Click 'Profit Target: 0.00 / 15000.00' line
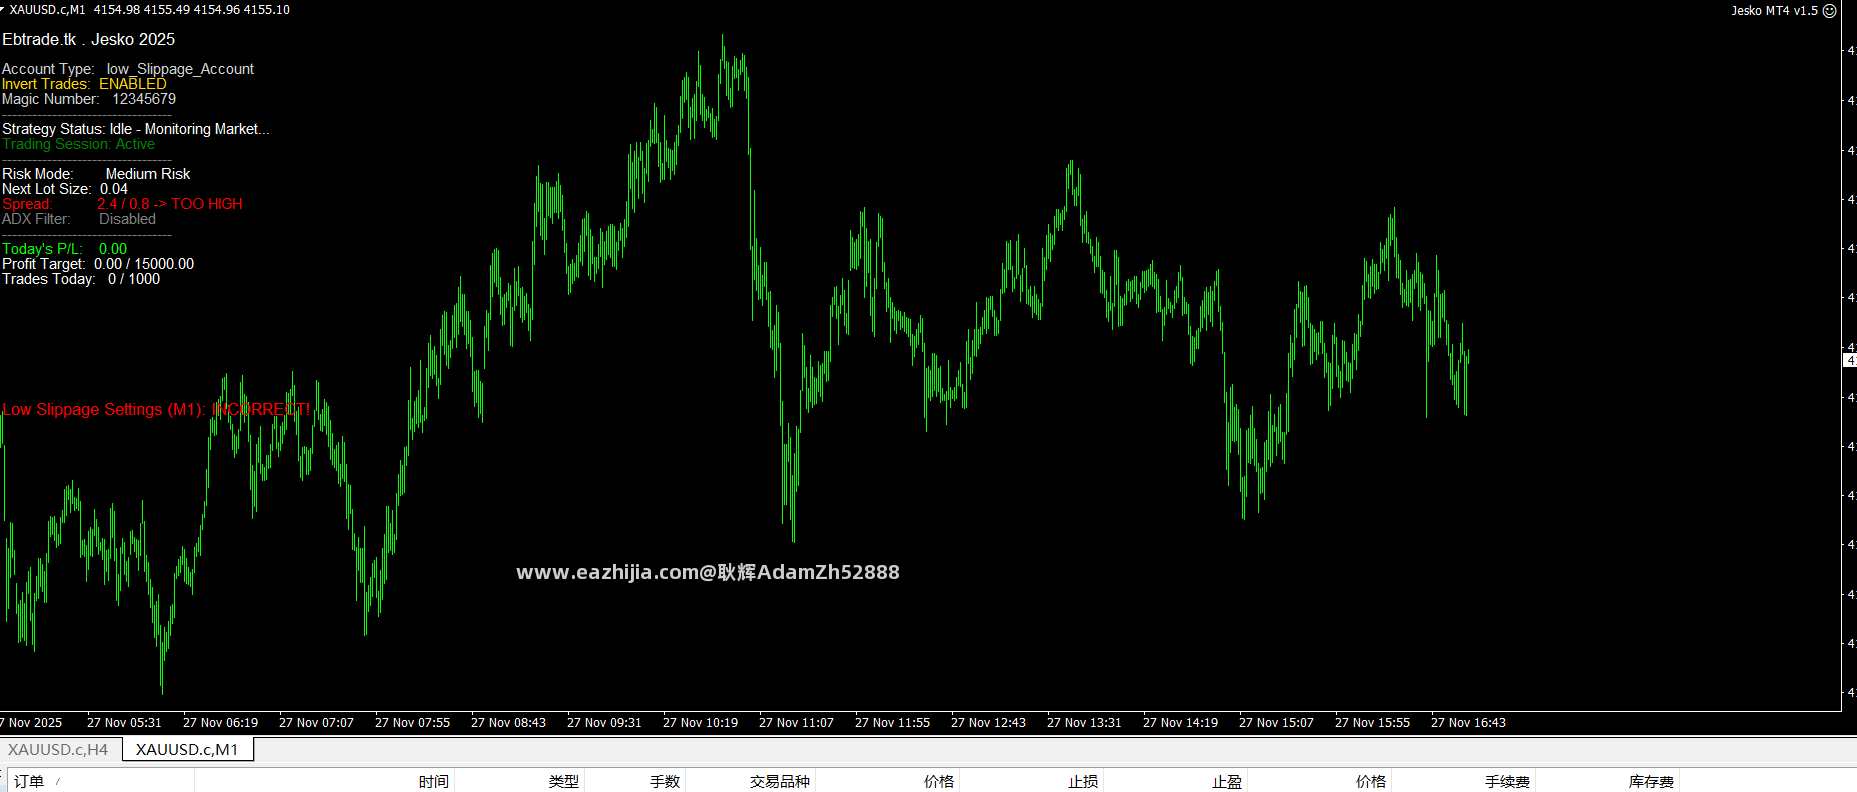This screenshot has height=792, width=1857. (98, 264)
